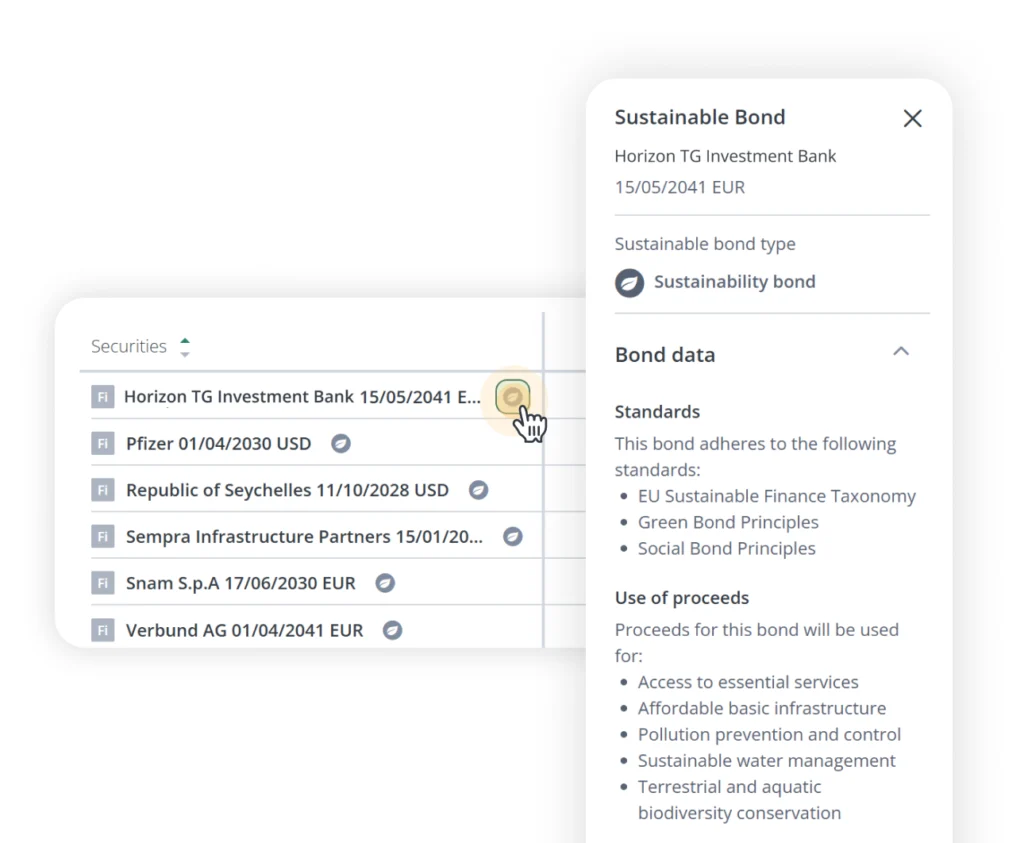
Task: Click Verbund AG sustainable bond leaf icon
Action: click(393, 630)
